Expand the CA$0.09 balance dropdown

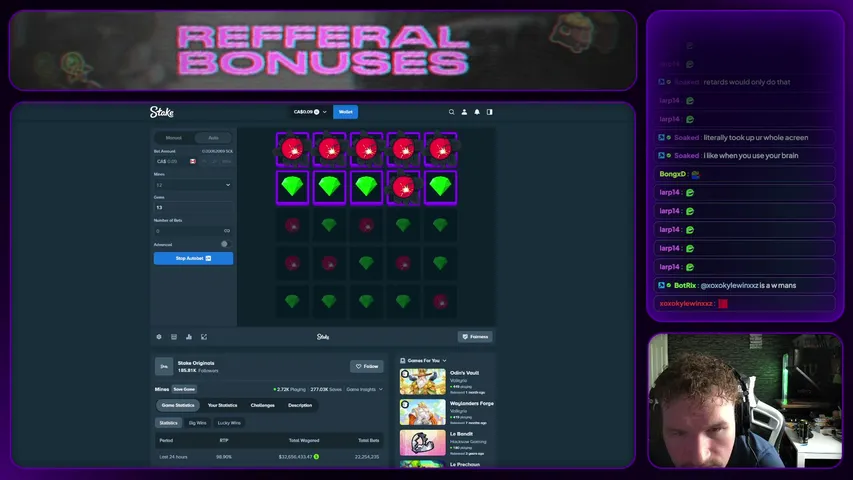point(310,112)
